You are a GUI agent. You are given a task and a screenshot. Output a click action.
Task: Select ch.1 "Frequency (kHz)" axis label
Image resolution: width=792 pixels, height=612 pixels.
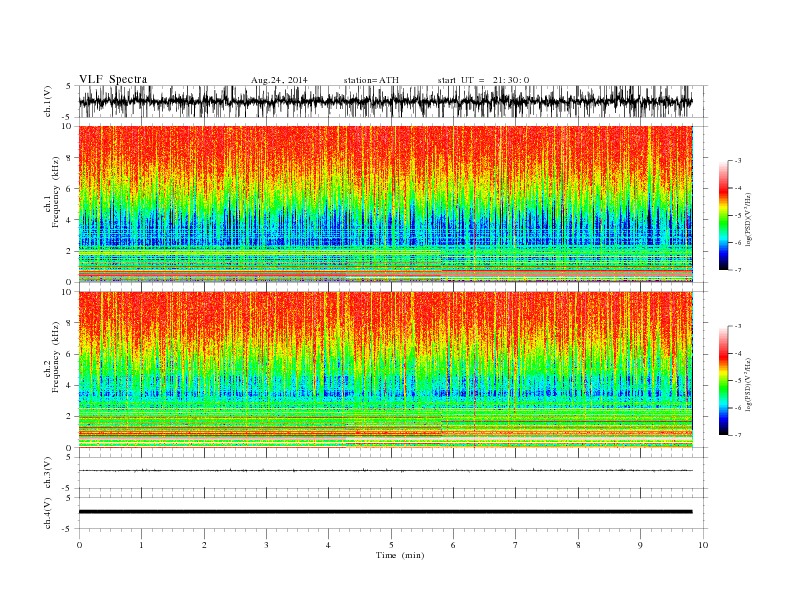click(x=55, y=192)
